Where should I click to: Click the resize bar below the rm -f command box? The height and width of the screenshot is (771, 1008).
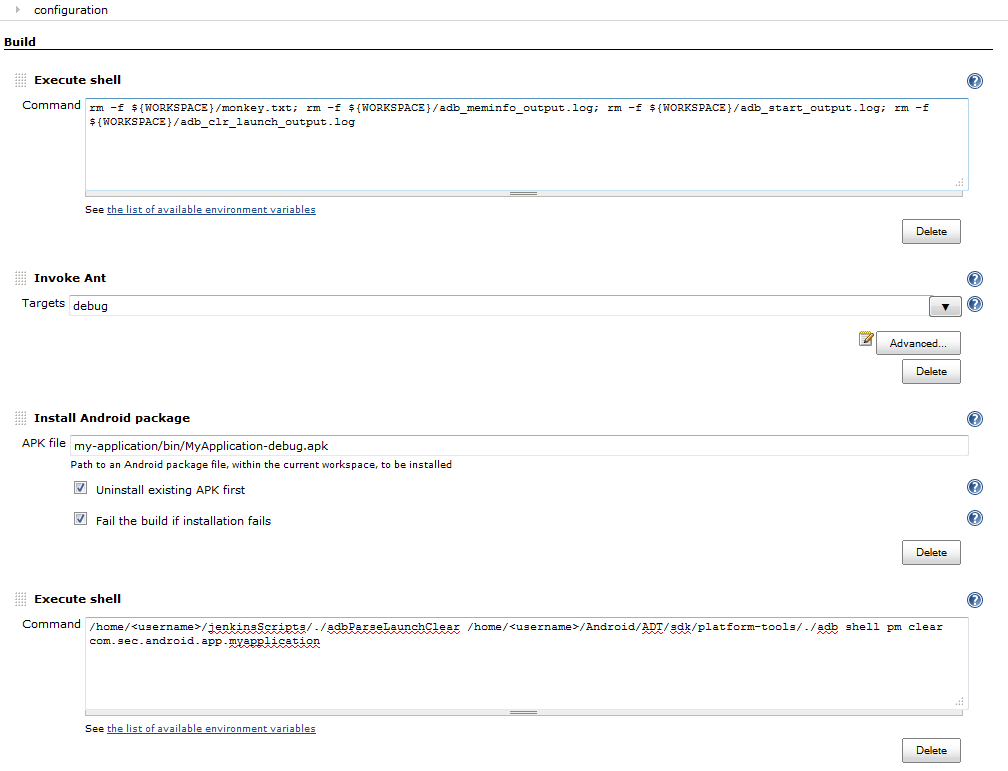click(x=523, y=194)
